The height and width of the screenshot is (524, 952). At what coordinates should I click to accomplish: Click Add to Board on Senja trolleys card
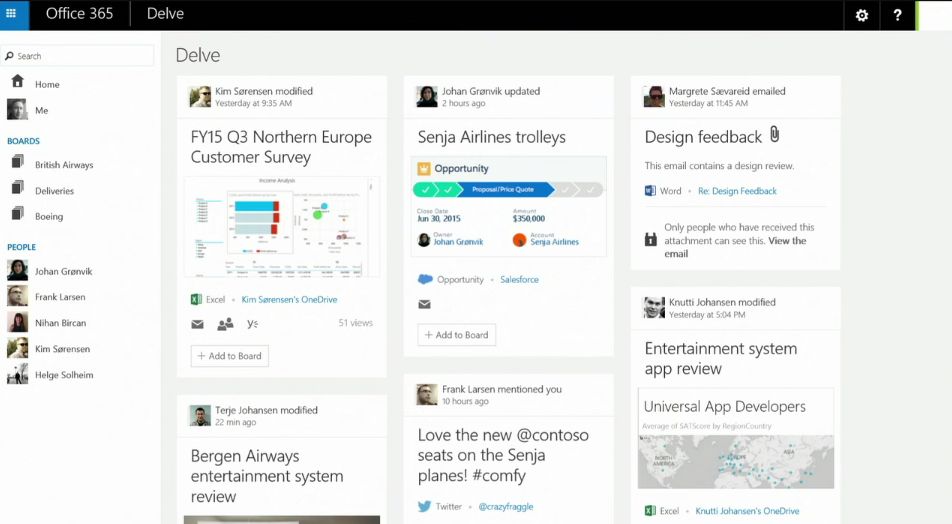[x=457, y=335]
